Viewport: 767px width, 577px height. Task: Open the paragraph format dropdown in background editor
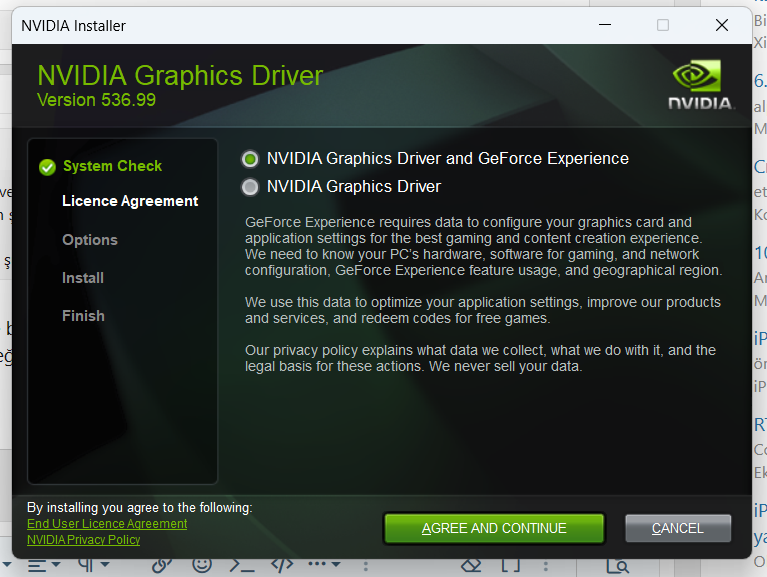93,566
